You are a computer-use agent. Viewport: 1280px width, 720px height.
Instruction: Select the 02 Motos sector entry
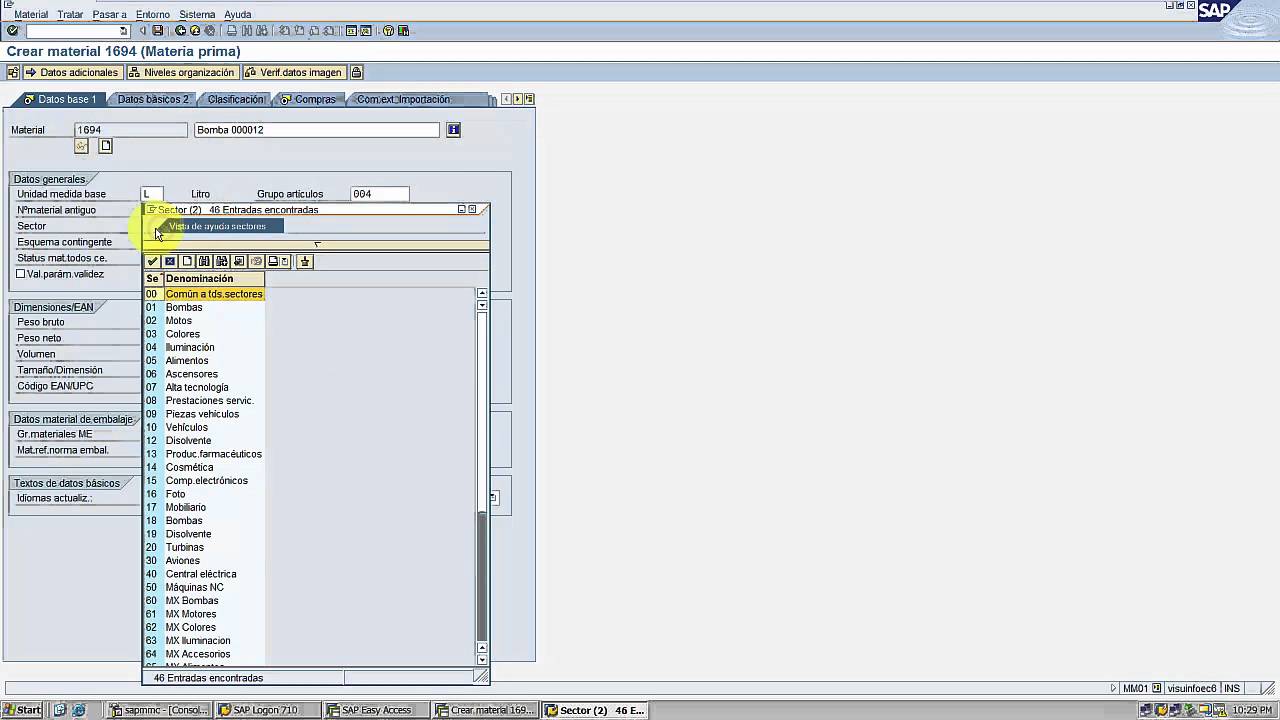(204, 321)
